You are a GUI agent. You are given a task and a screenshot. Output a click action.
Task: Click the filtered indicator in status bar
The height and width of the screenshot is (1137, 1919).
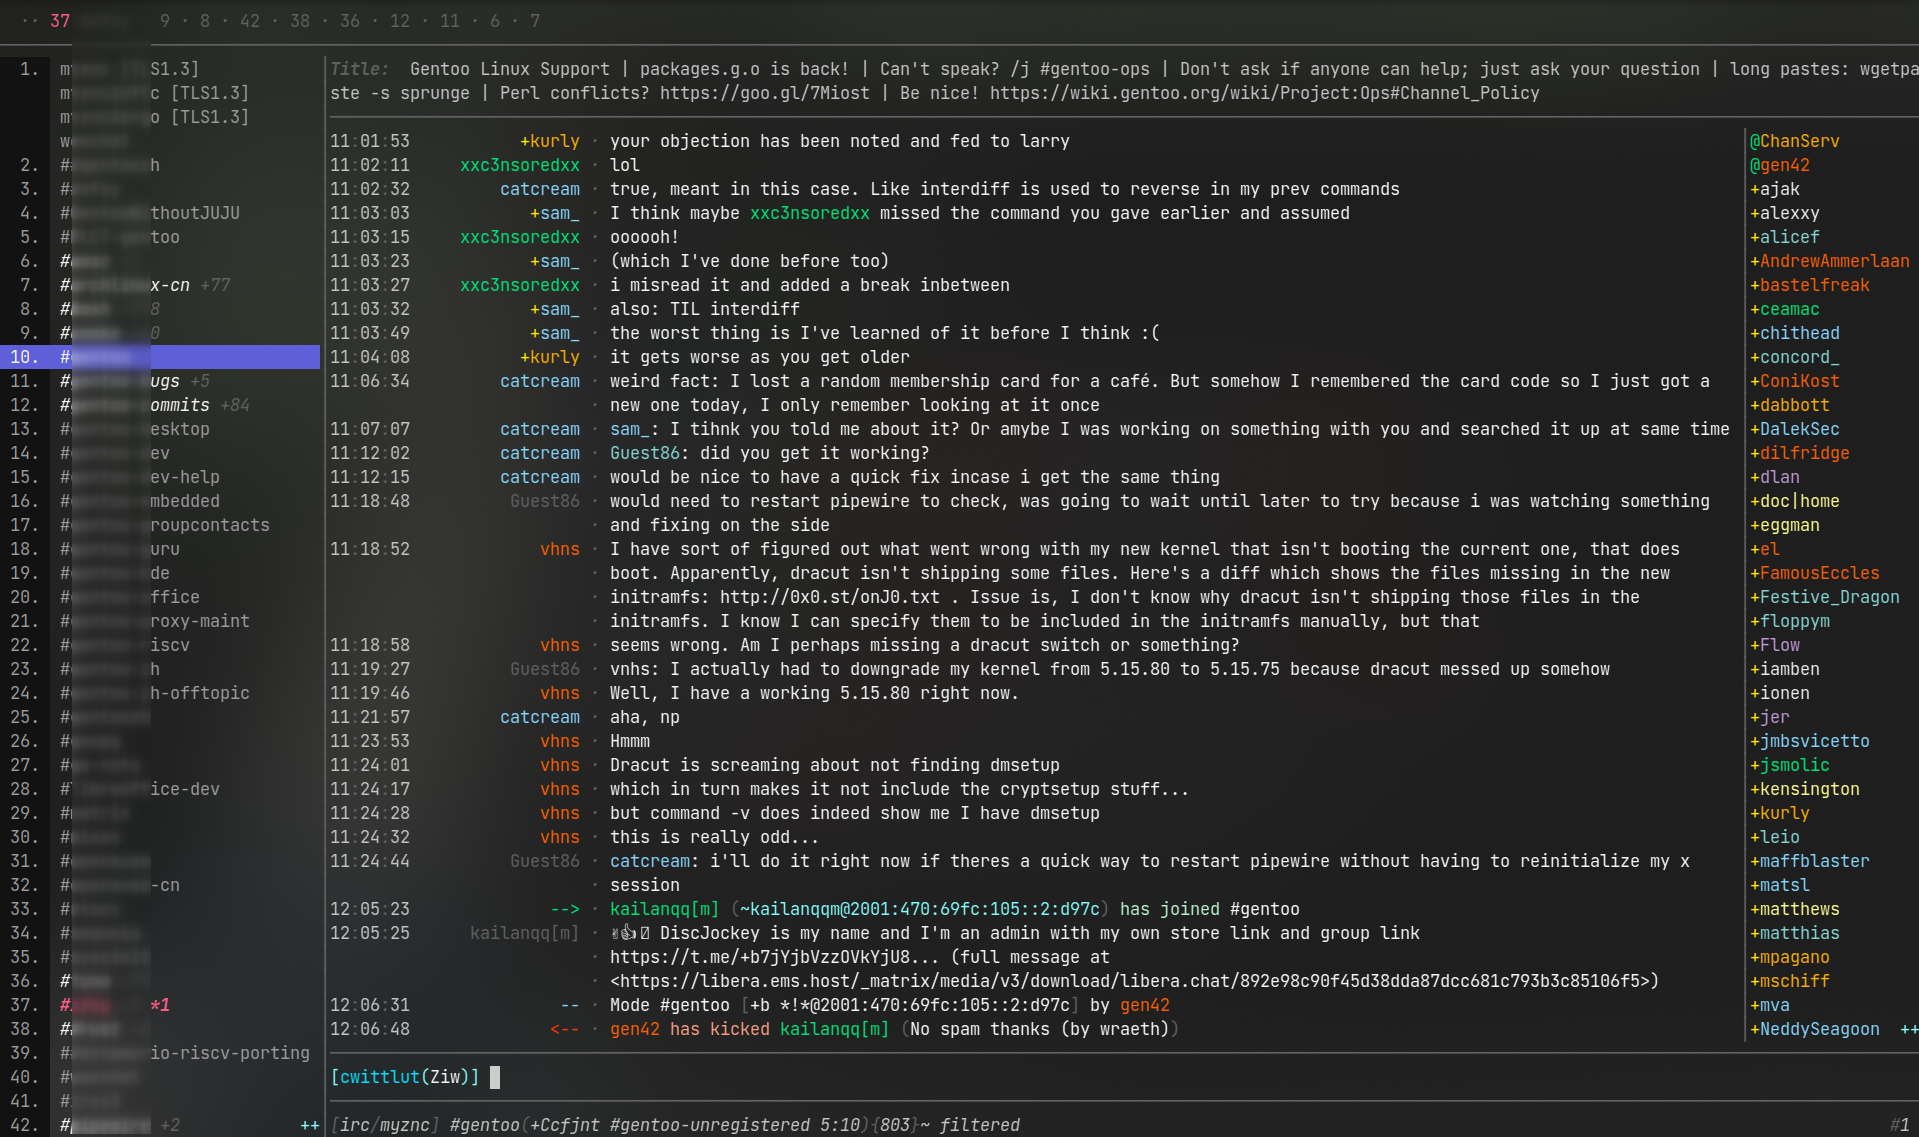[x=980, y=1125]
